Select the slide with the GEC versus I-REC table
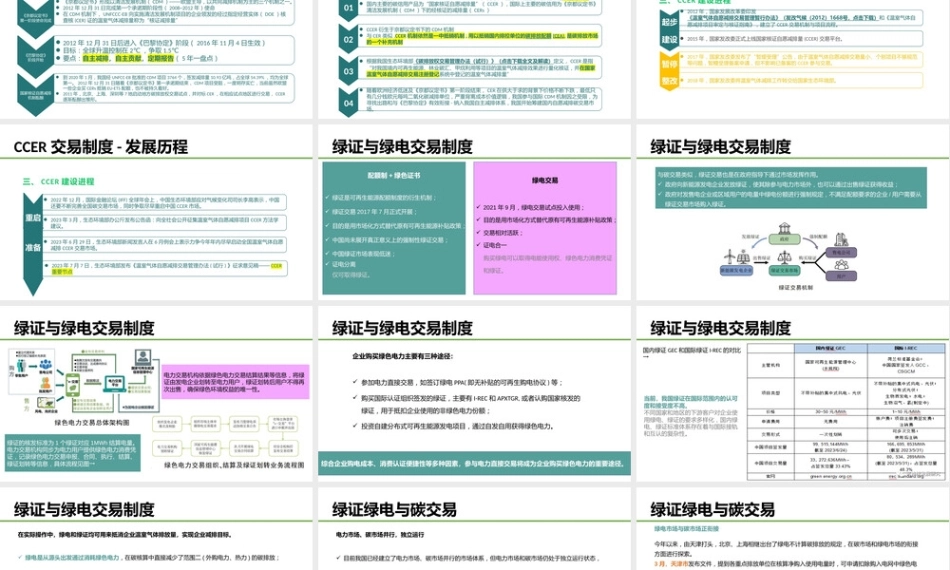Image resolution: width=950 pixels, height=570 pixels. (x=793, y=394)
